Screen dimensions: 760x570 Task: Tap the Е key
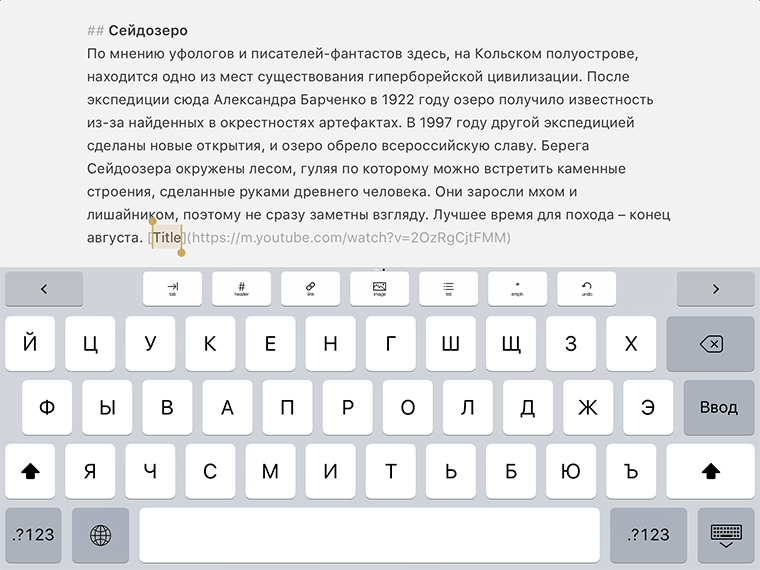270,344
